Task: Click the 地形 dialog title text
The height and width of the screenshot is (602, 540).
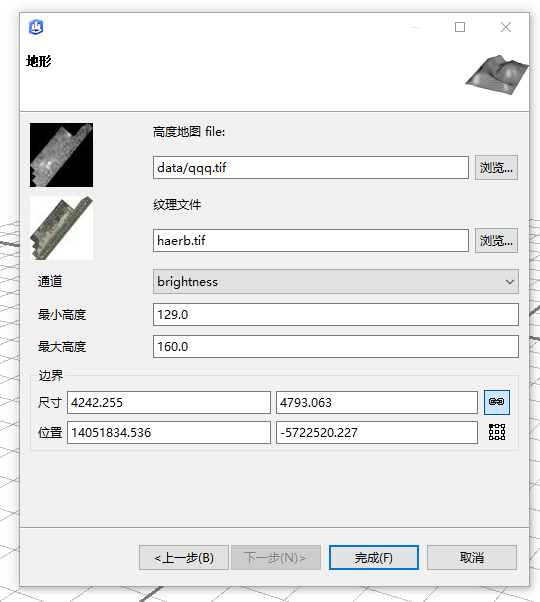Action: [x=38, y=61]
